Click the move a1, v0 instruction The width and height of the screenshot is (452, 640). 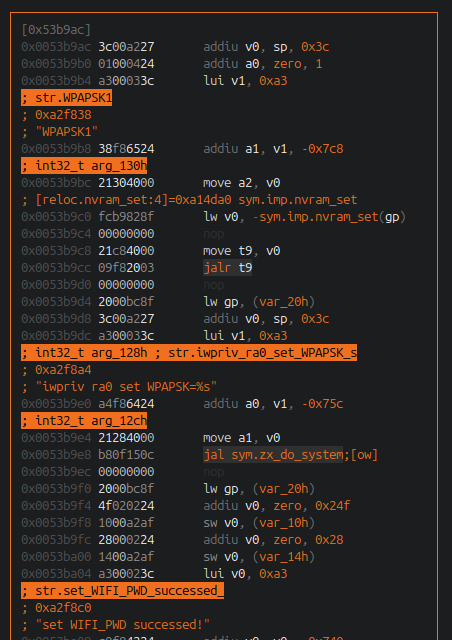pyautogui.click(x=242, y=438)
